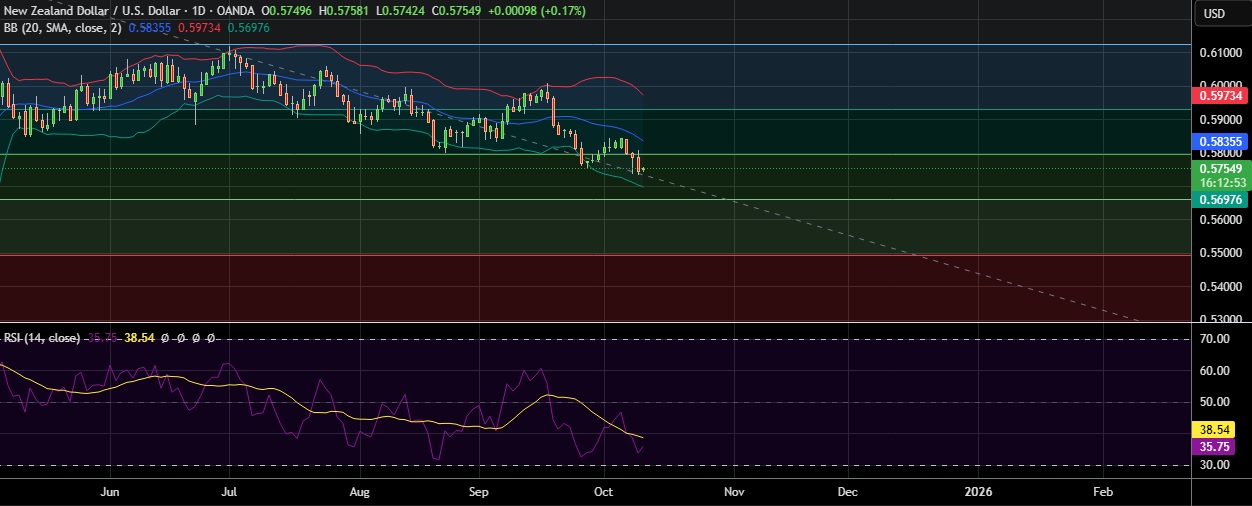This screenshot has width=1252, height=506.
Task: Click the 0.56000 price axis tick
Action: [1219, 220]
